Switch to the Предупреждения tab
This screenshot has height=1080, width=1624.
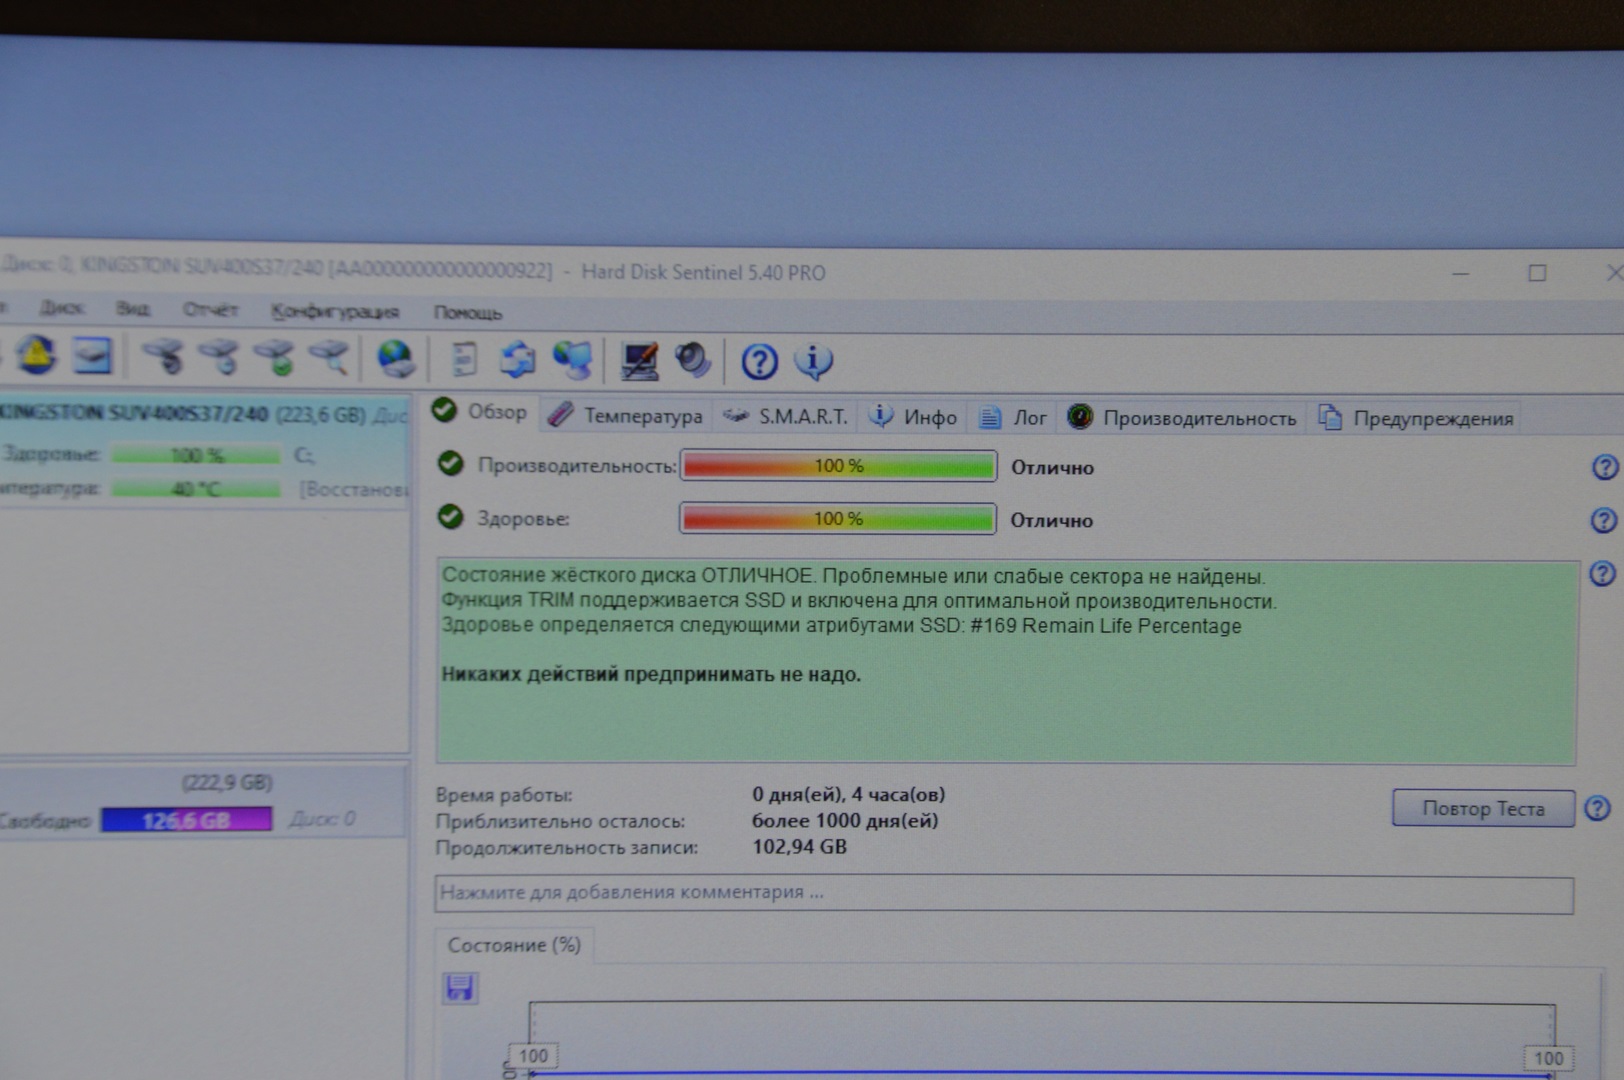(x=1415, y=418)
